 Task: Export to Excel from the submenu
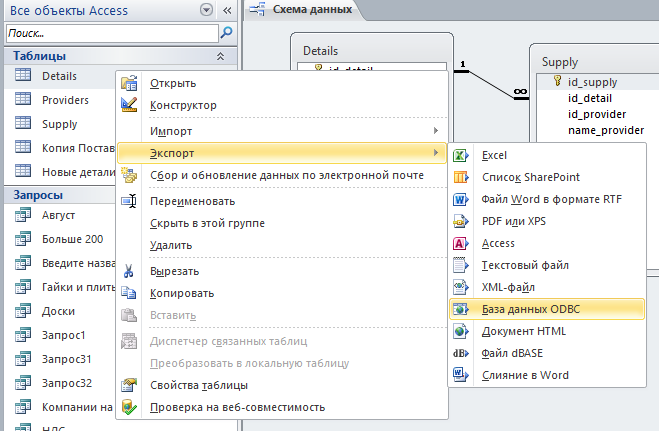[547, 155]
